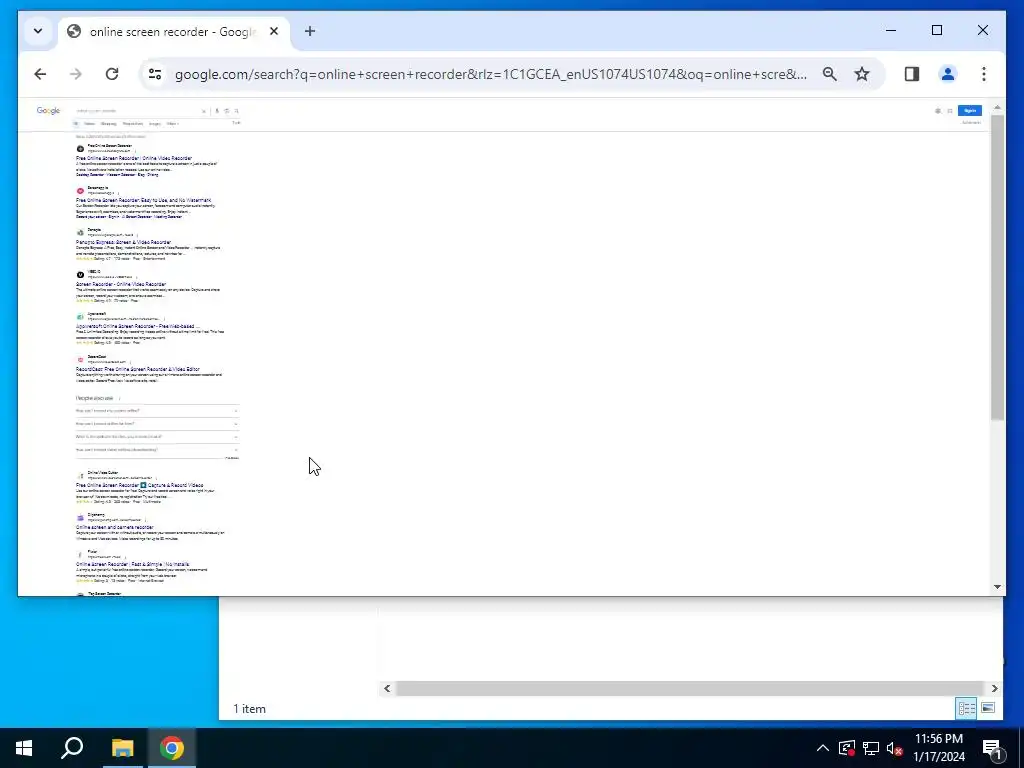View site information for google.com
1024x768 pixels.
point(155,74)
